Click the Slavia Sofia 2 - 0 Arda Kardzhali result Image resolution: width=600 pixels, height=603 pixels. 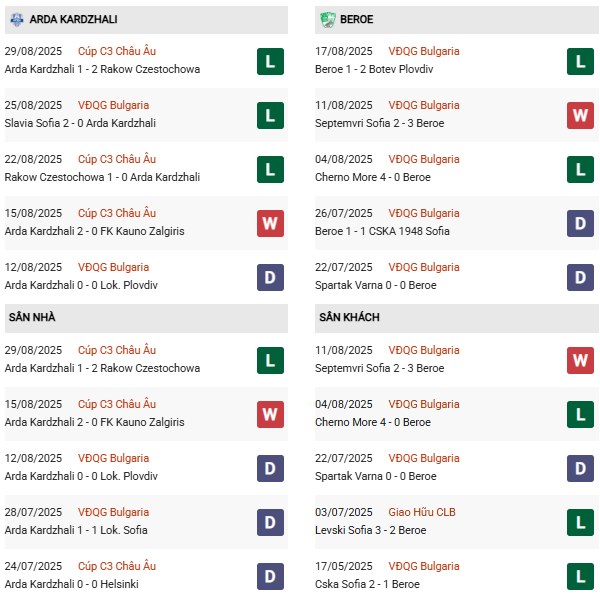click(80, 123)
